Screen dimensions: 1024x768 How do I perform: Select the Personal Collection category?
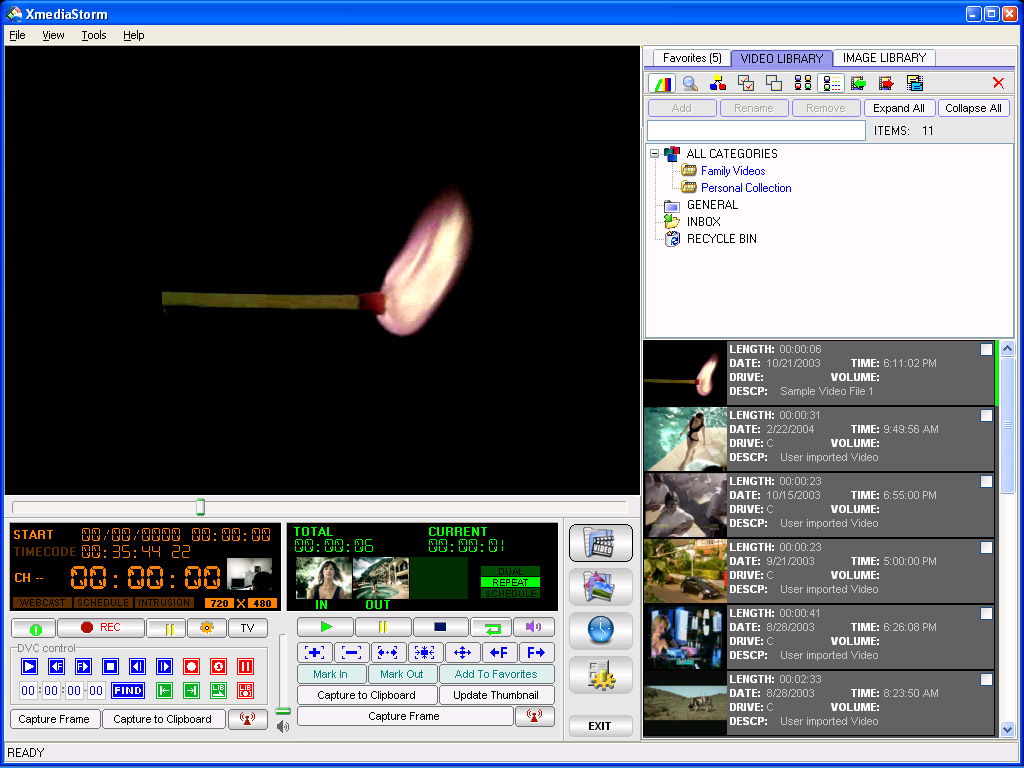pos(746,187)
